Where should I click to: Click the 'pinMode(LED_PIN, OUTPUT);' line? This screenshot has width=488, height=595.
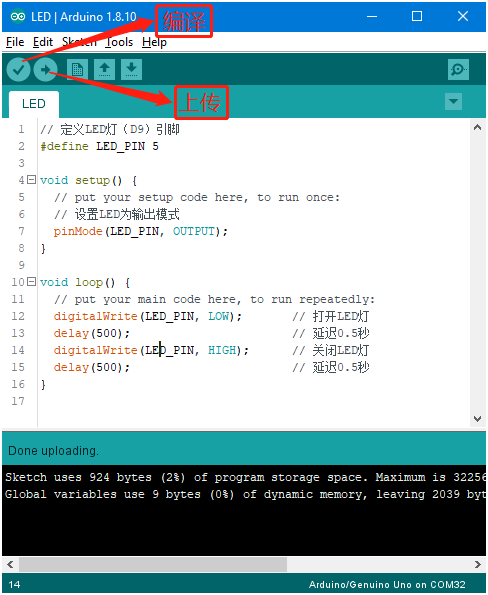(x=140, y=231)
